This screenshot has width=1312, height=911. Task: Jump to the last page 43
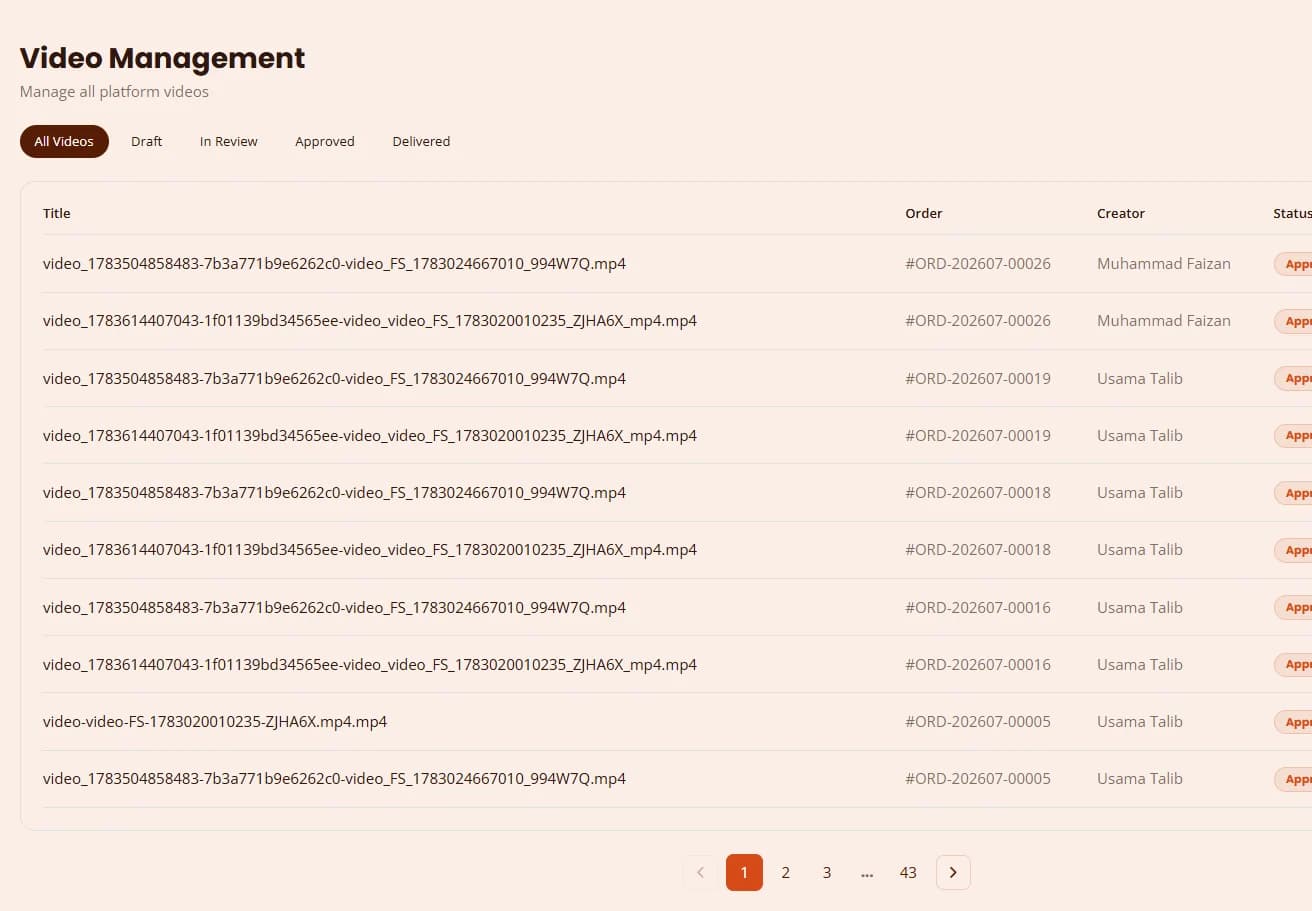click(908, 872)
